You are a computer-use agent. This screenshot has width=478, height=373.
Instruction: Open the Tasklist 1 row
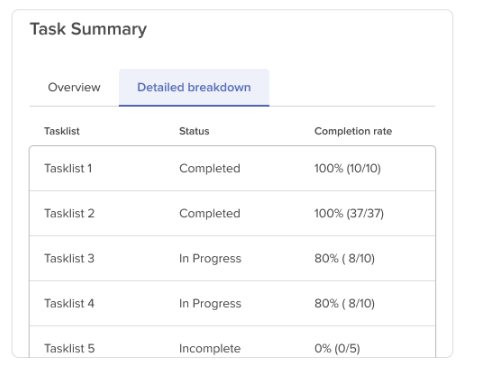pyautogui.click(x=232, y=168)
